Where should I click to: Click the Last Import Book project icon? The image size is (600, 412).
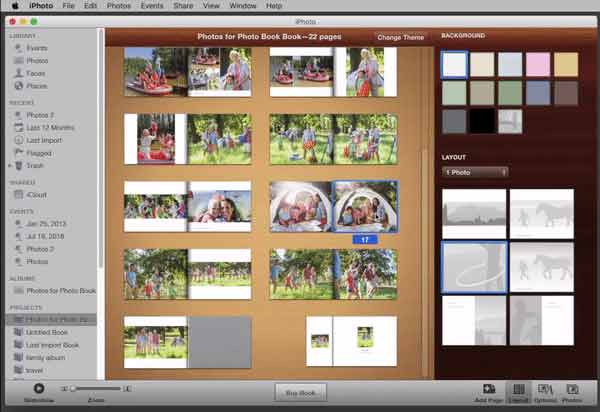click(18, 345)
